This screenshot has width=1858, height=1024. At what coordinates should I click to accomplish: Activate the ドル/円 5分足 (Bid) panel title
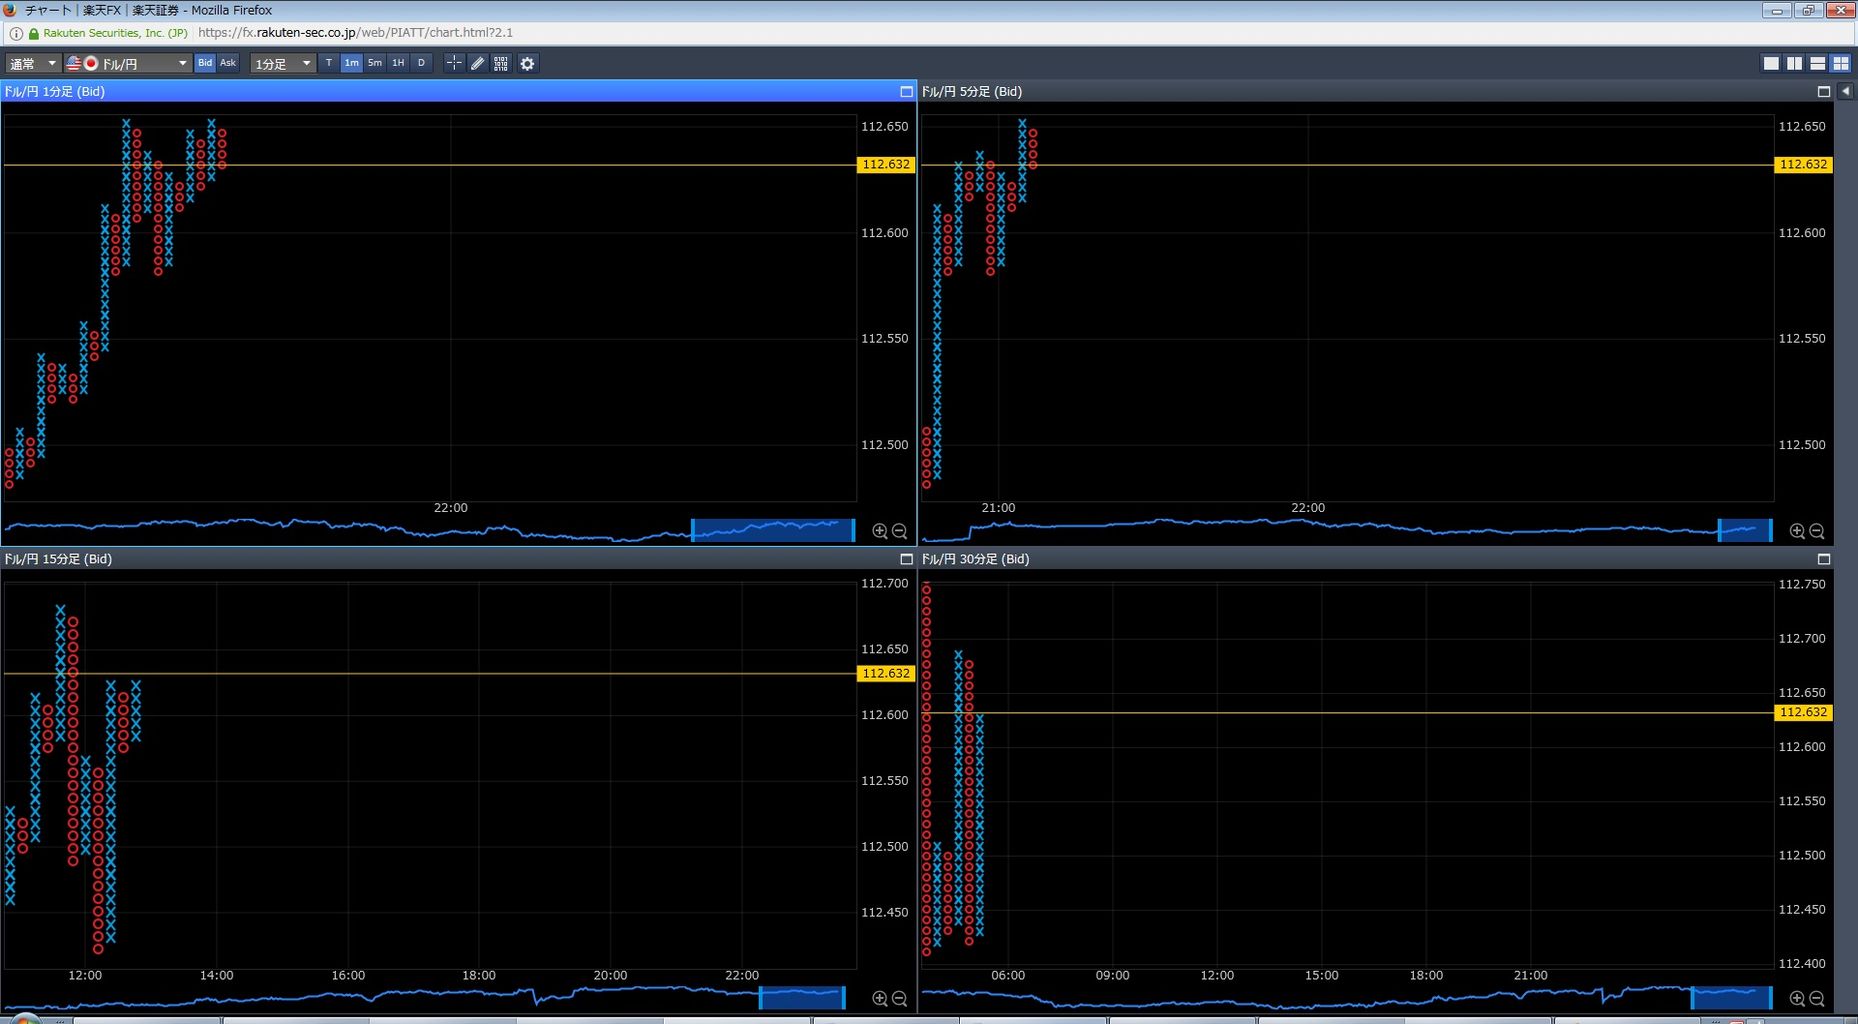972,91
